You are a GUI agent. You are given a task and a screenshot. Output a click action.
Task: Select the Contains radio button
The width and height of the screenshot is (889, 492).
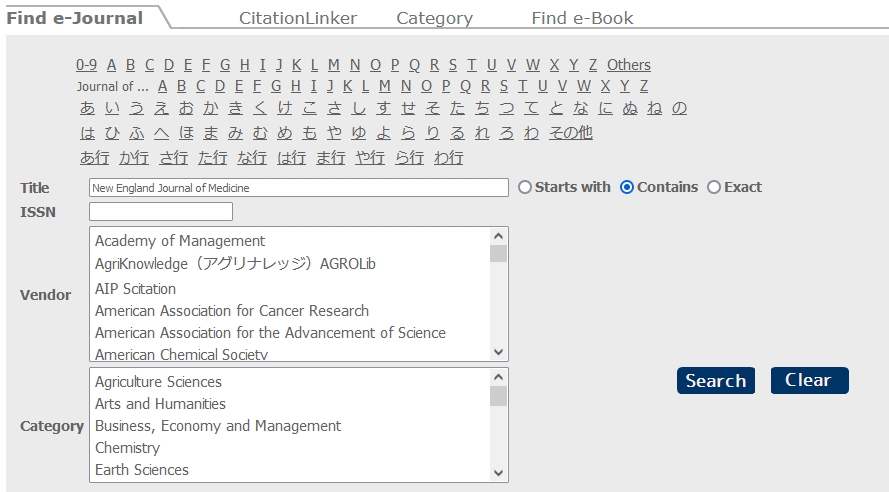coord(627,187)
